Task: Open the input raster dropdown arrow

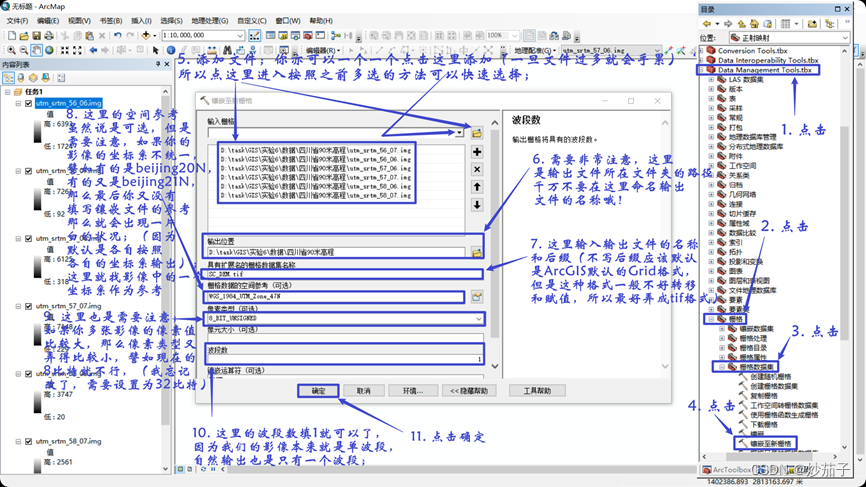Action: [x=459, y=133]
